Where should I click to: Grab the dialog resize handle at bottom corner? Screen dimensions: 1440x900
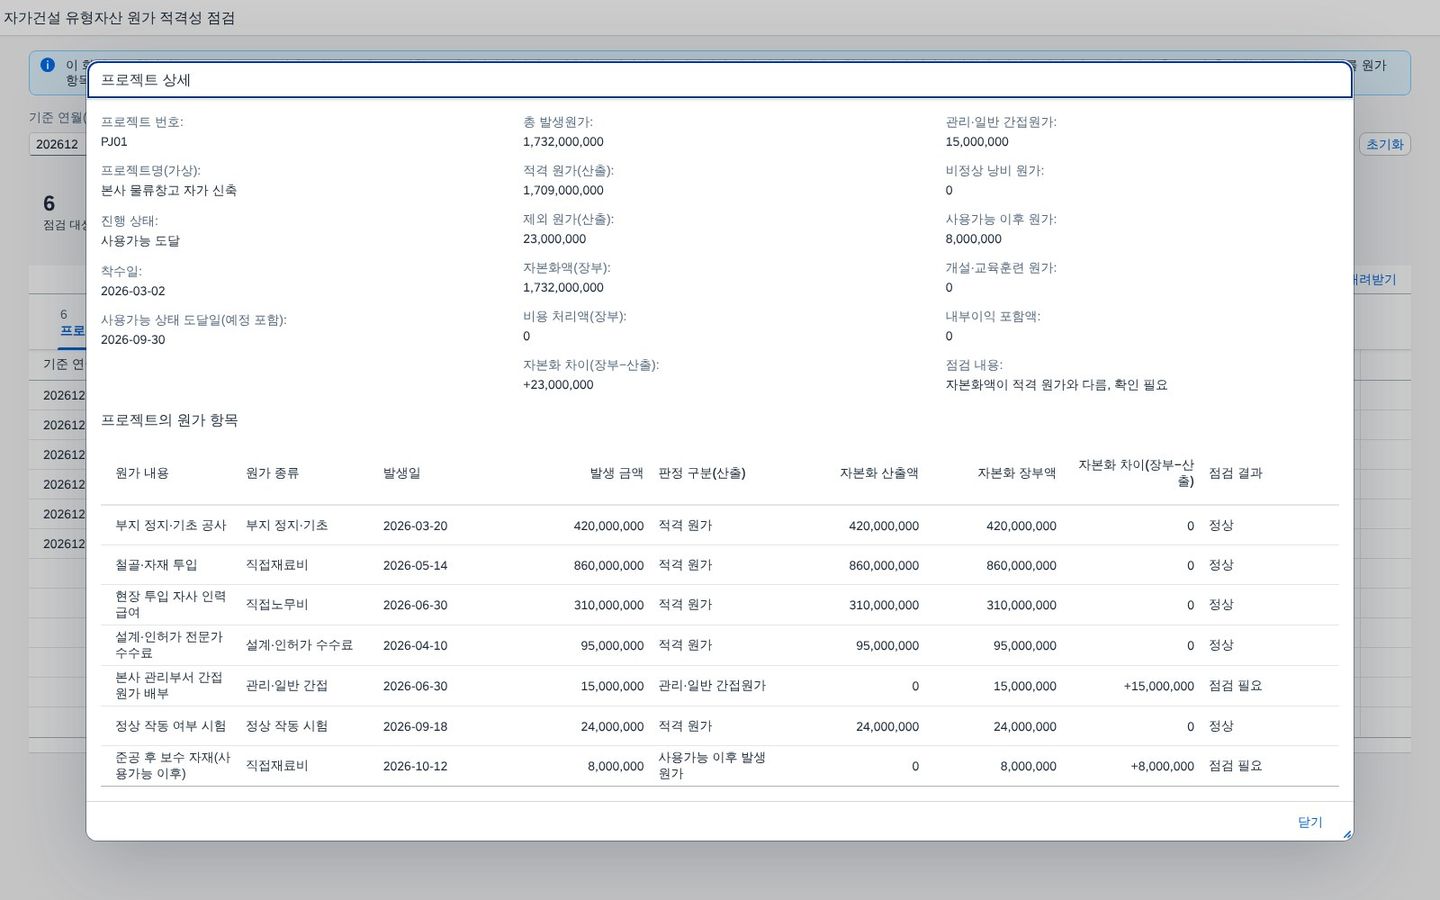pos(1346,833)
